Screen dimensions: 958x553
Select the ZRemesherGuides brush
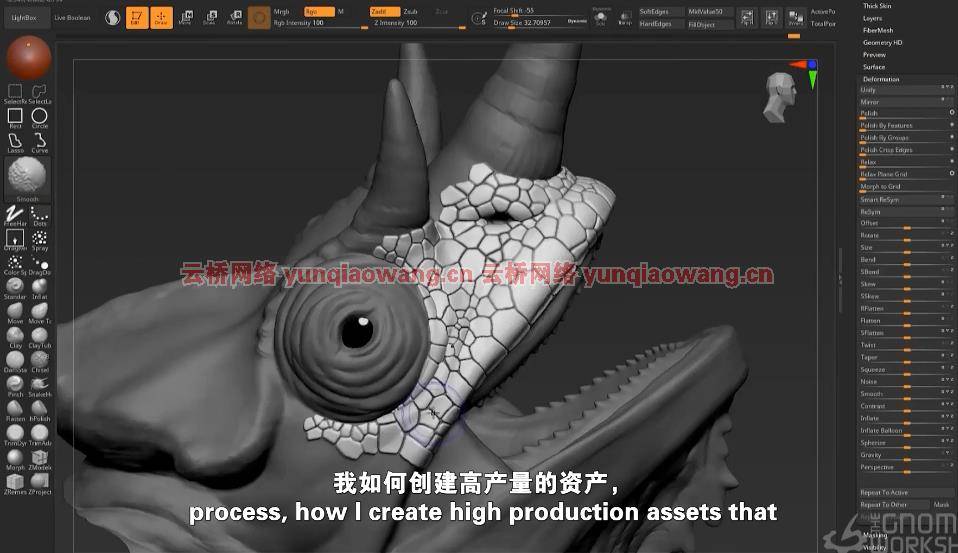[x=15, y=484]
